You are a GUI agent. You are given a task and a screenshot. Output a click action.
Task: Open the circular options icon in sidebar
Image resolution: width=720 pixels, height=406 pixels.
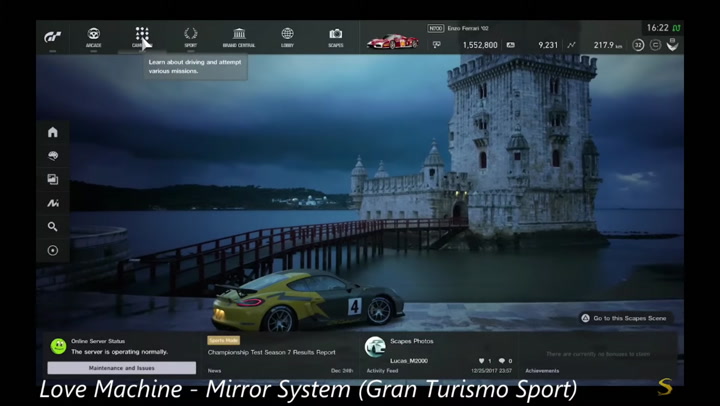(x=53, y=250)
